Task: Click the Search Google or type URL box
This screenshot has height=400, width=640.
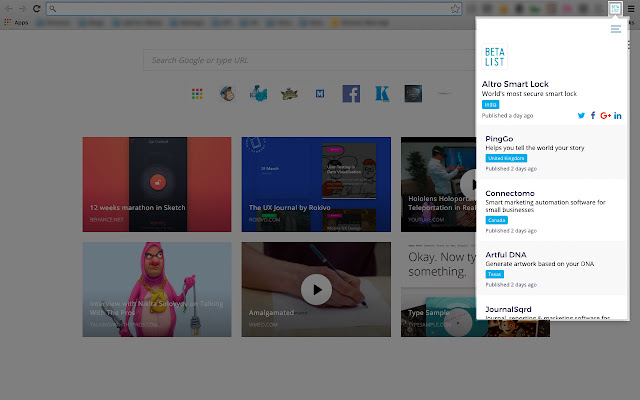Action: [x=309, y=60]
